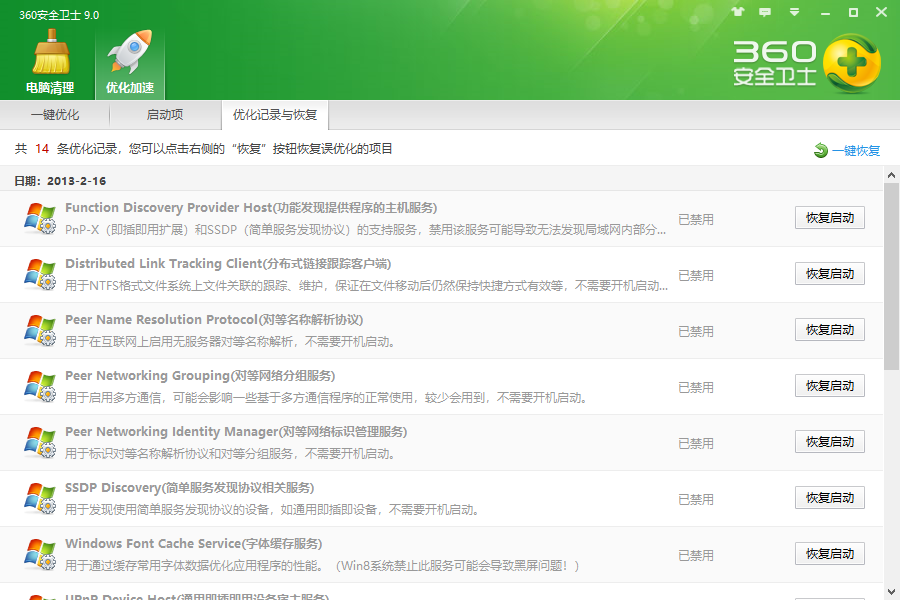This screenshot has height=600, width=900.
Task: Click Function Discovery Provider Host service icon
Action: [x=40, y=218]
